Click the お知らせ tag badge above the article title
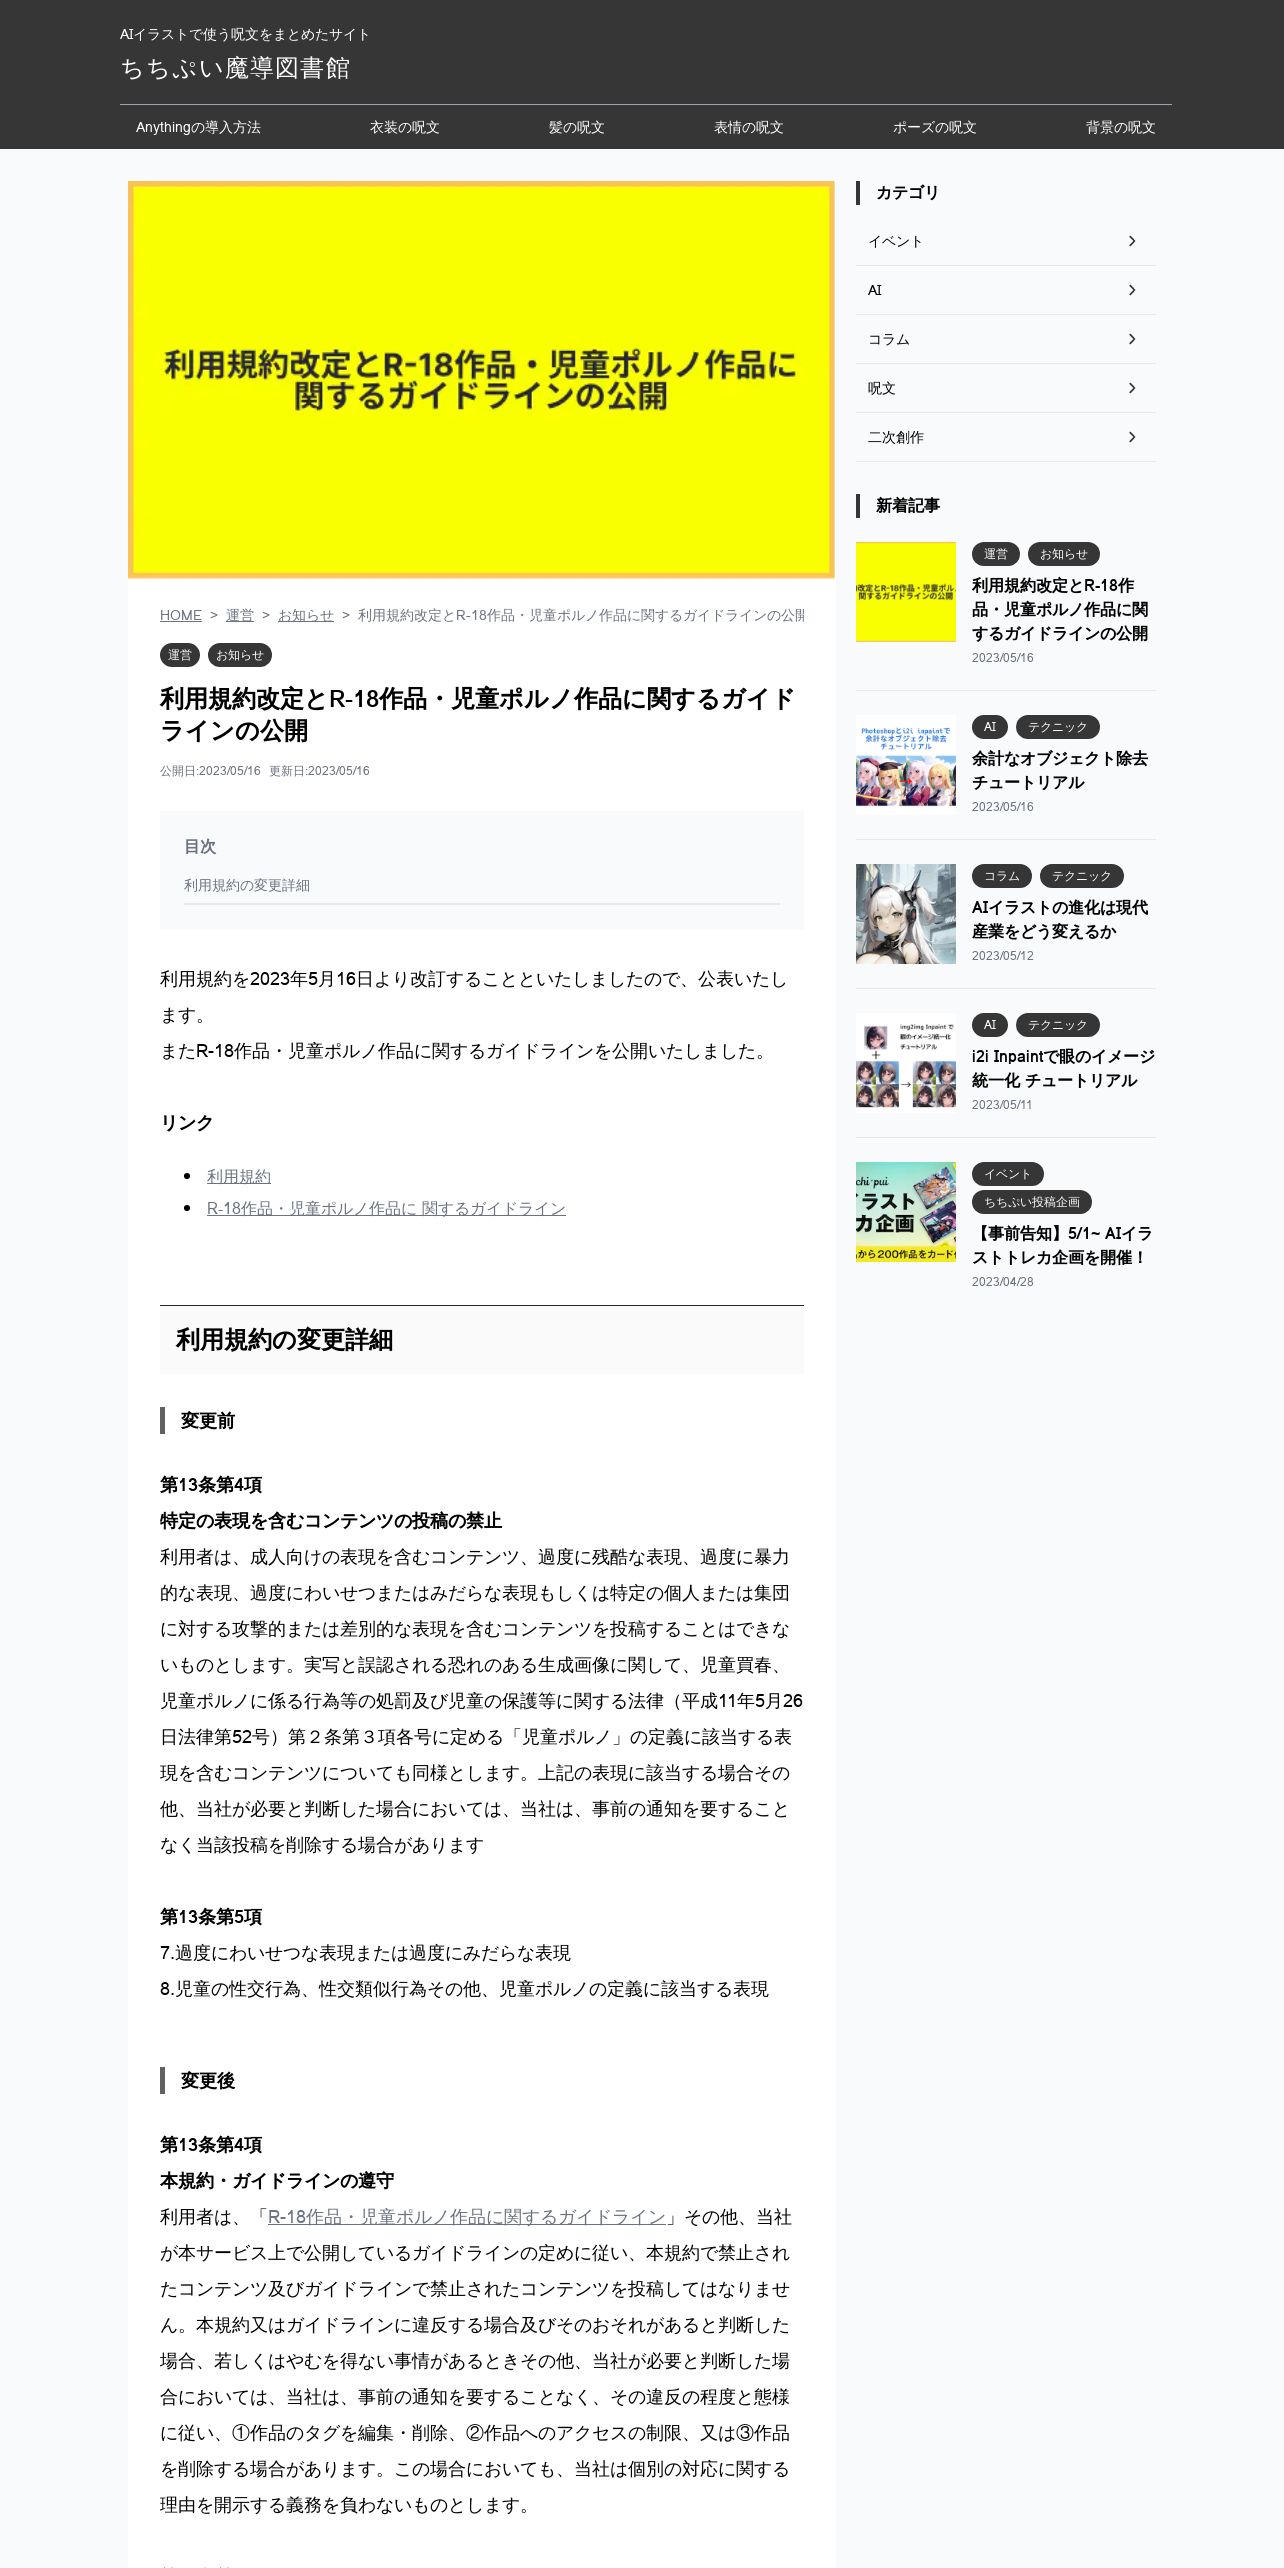The width and height of the screenshot is (1284, 2568). (x=240, y=655)
